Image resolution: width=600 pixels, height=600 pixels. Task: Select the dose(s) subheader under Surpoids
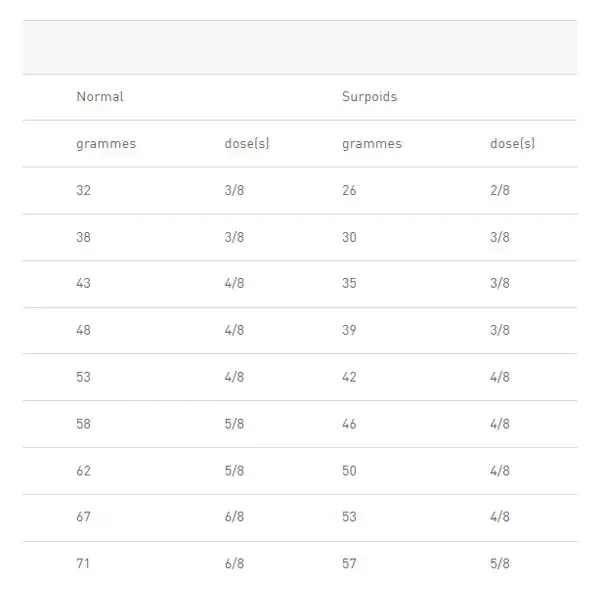pos(512,143)
